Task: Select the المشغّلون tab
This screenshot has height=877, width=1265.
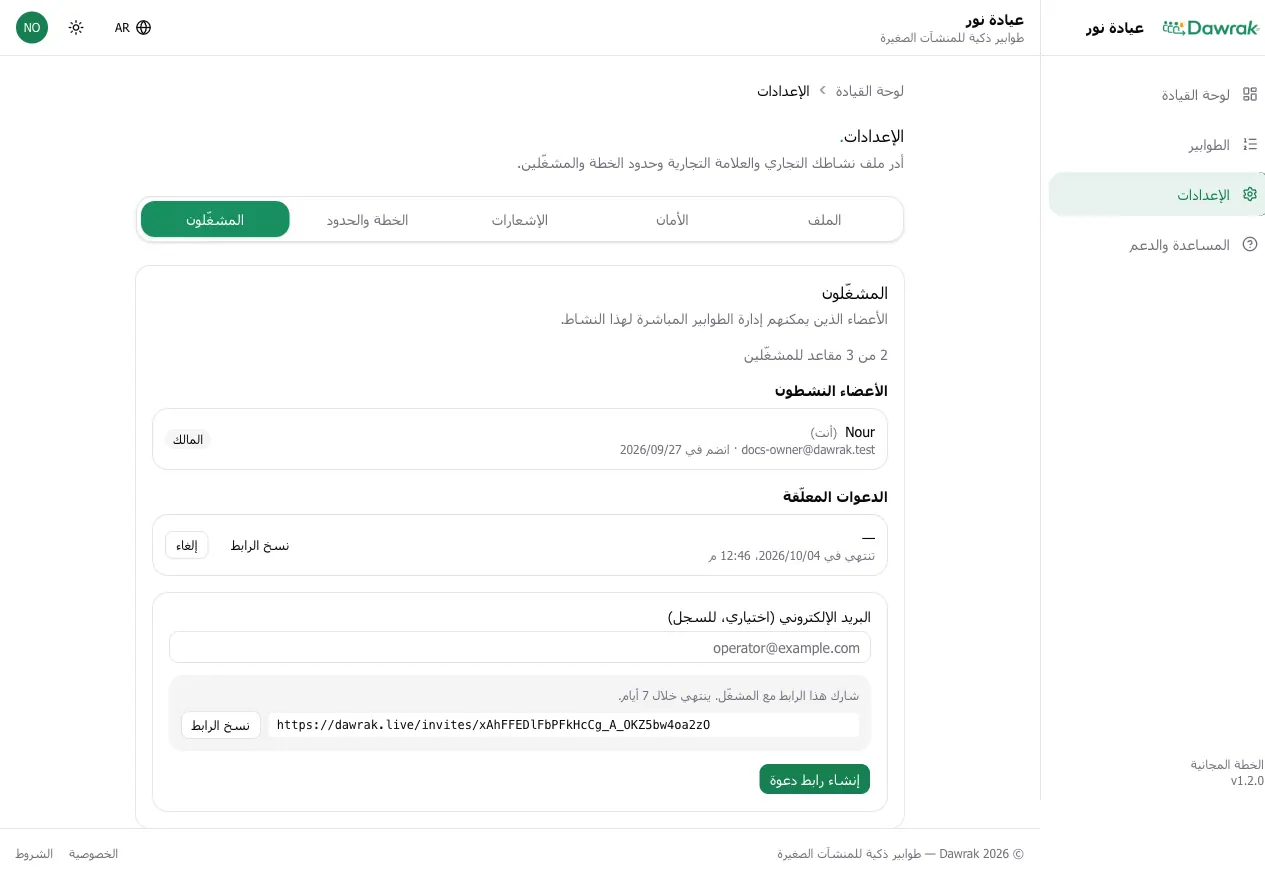Action: [215, 220]
